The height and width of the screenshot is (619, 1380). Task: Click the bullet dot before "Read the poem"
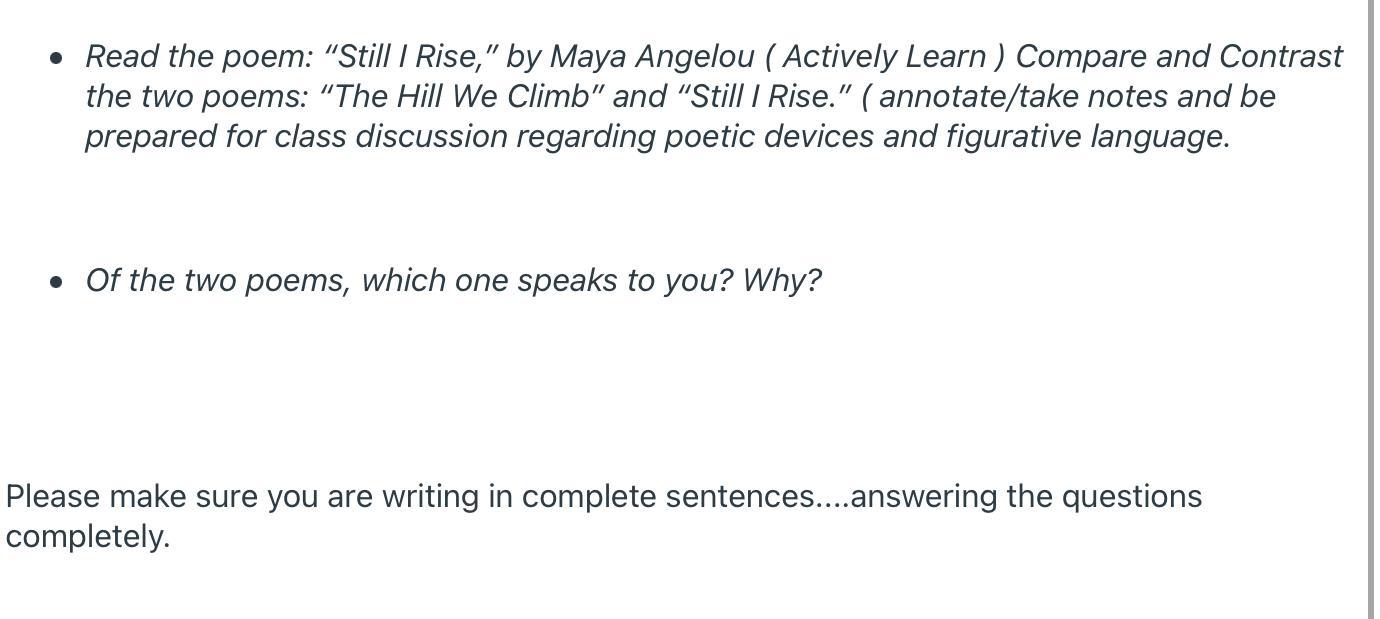coord(57,58)
